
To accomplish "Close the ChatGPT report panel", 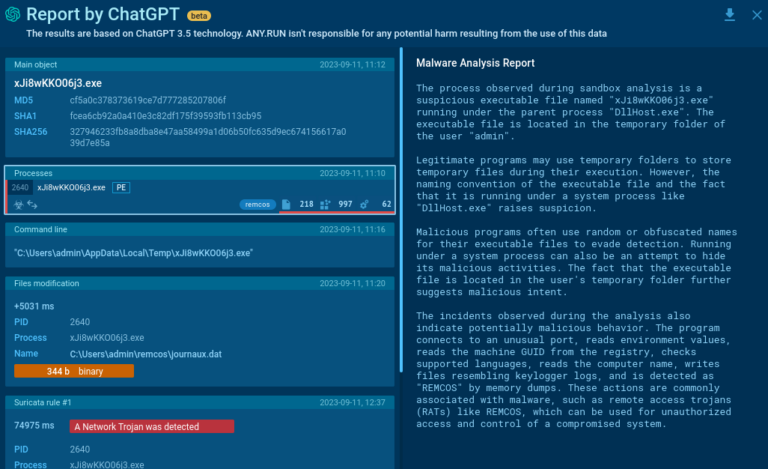I will tap(757, 15).
